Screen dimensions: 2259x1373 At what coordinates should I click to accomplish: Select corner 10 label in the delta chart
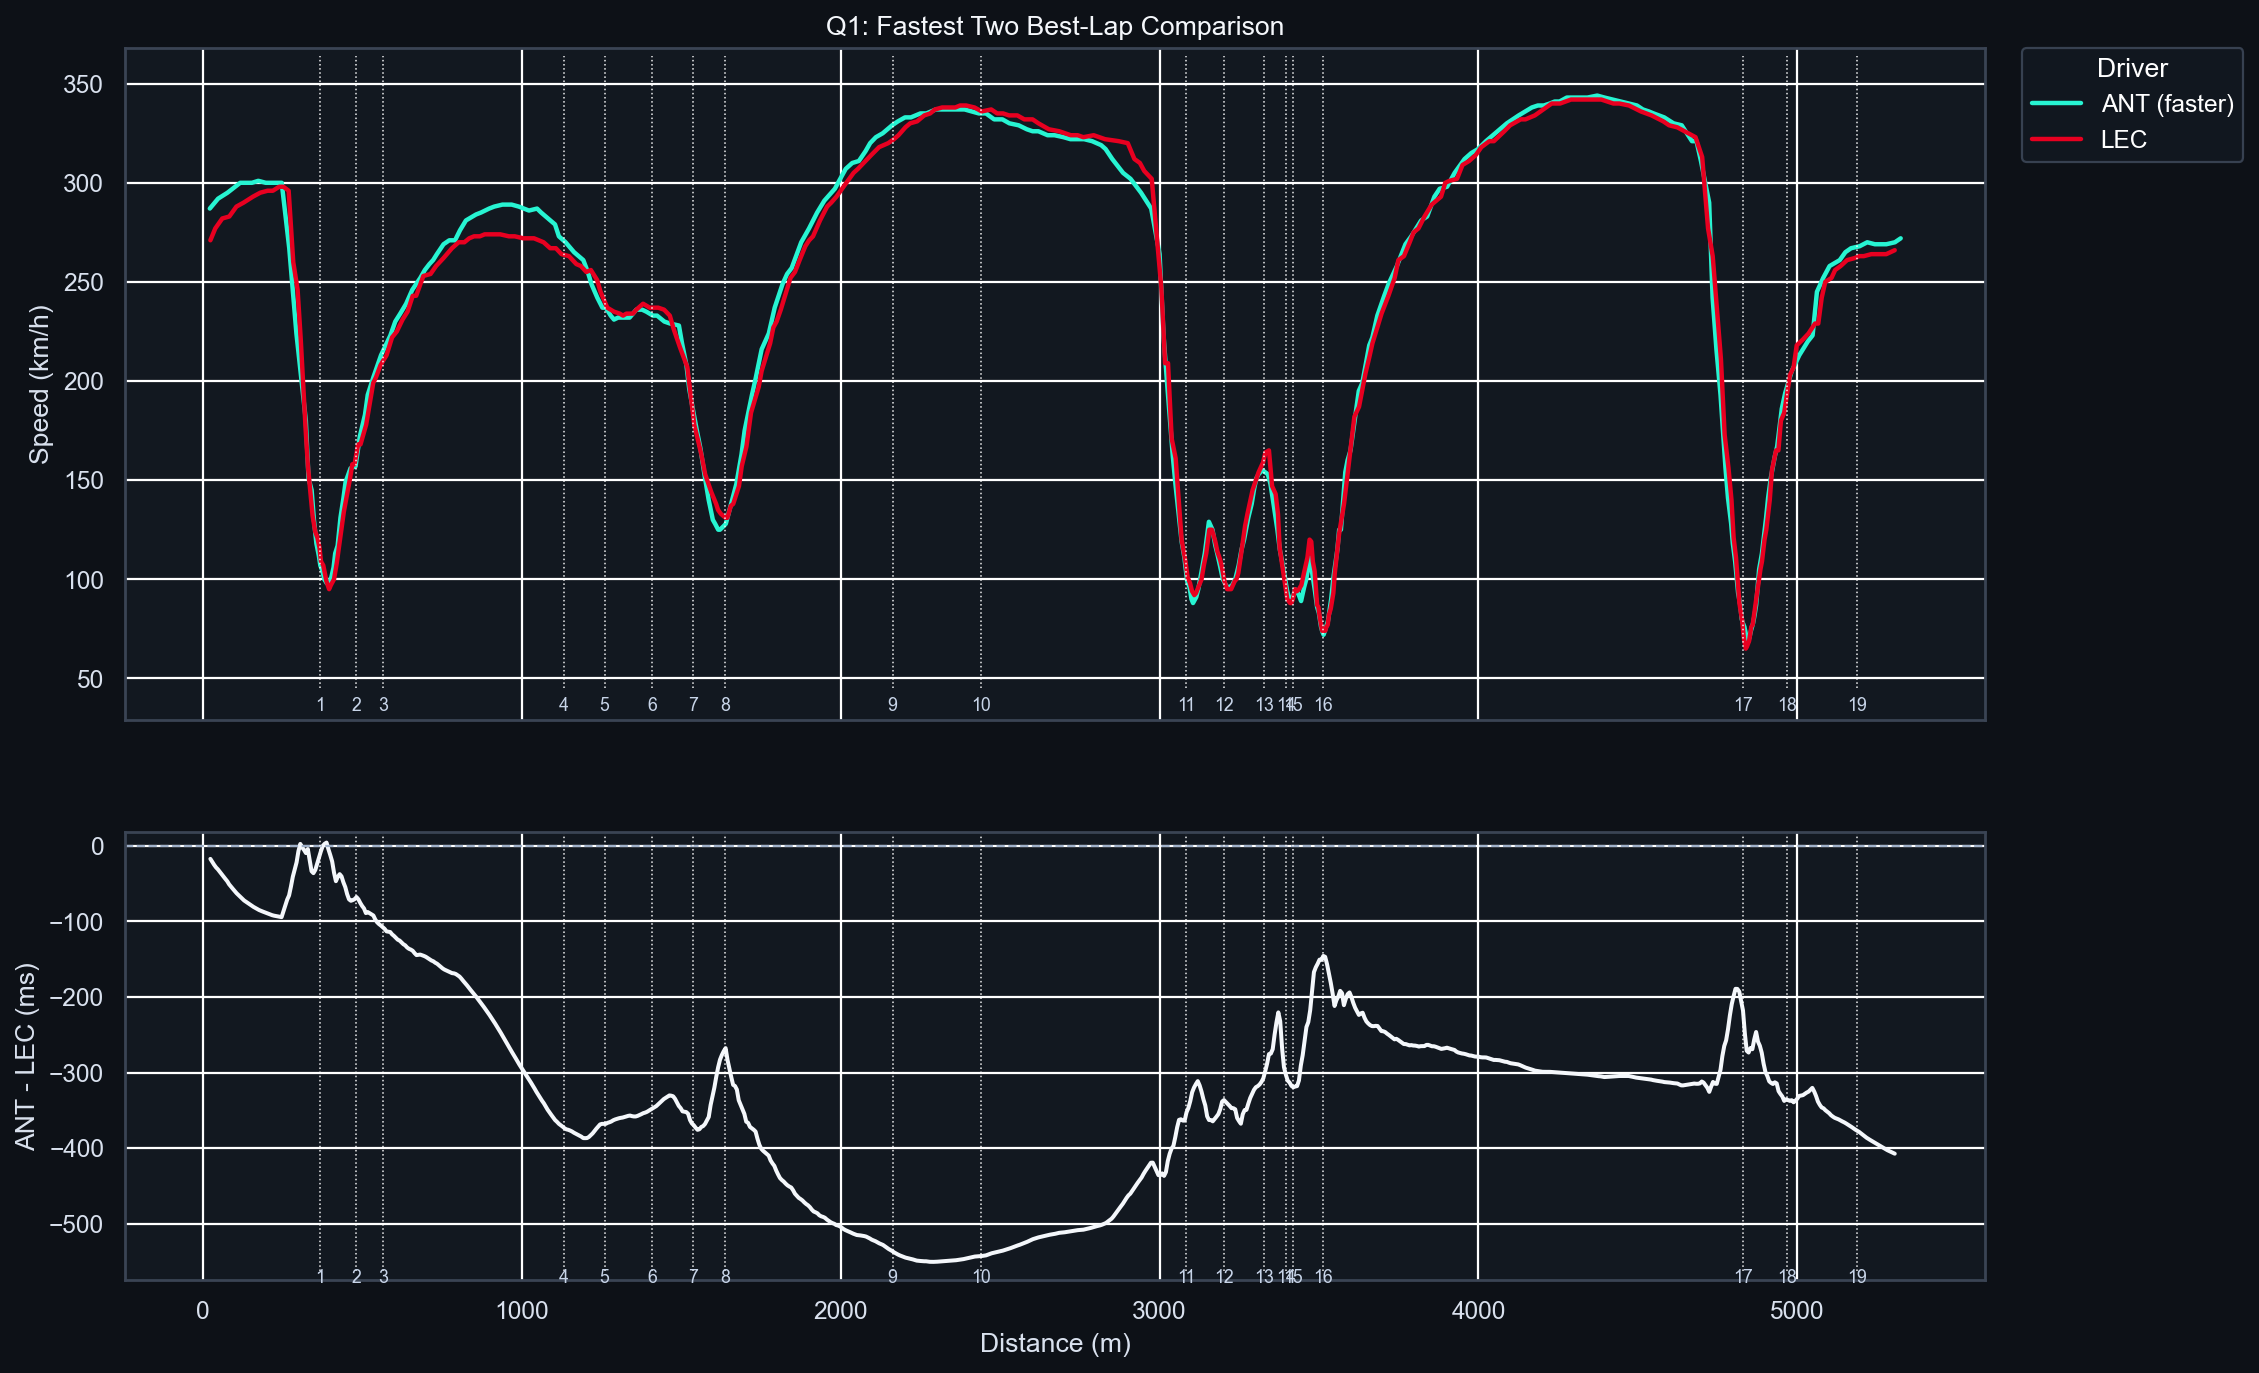[982, 1277]
